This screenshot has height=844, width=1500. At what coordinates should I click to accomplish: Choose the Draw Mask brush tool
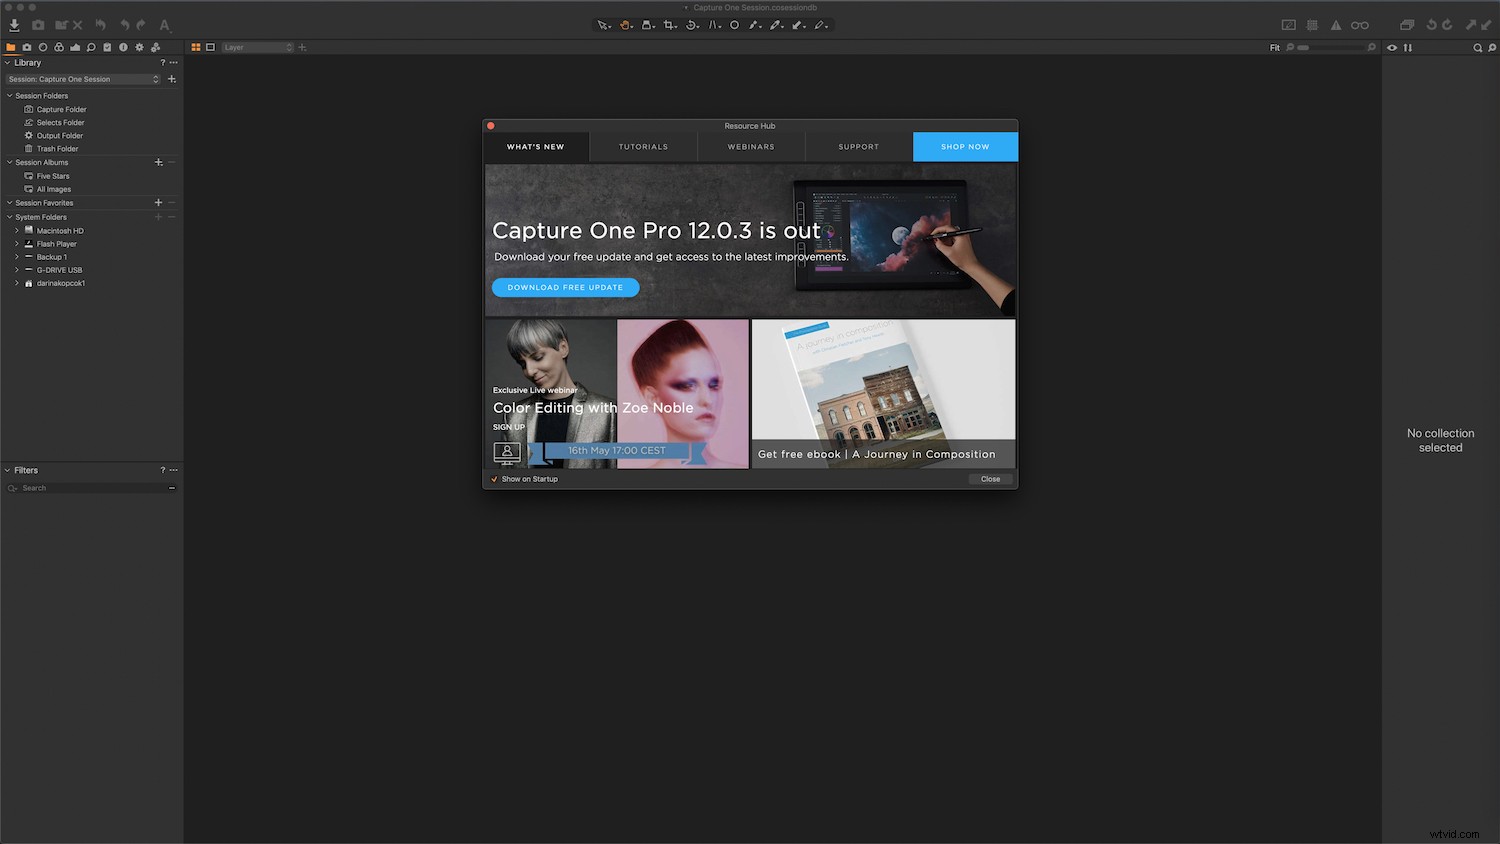pos(756,25)
